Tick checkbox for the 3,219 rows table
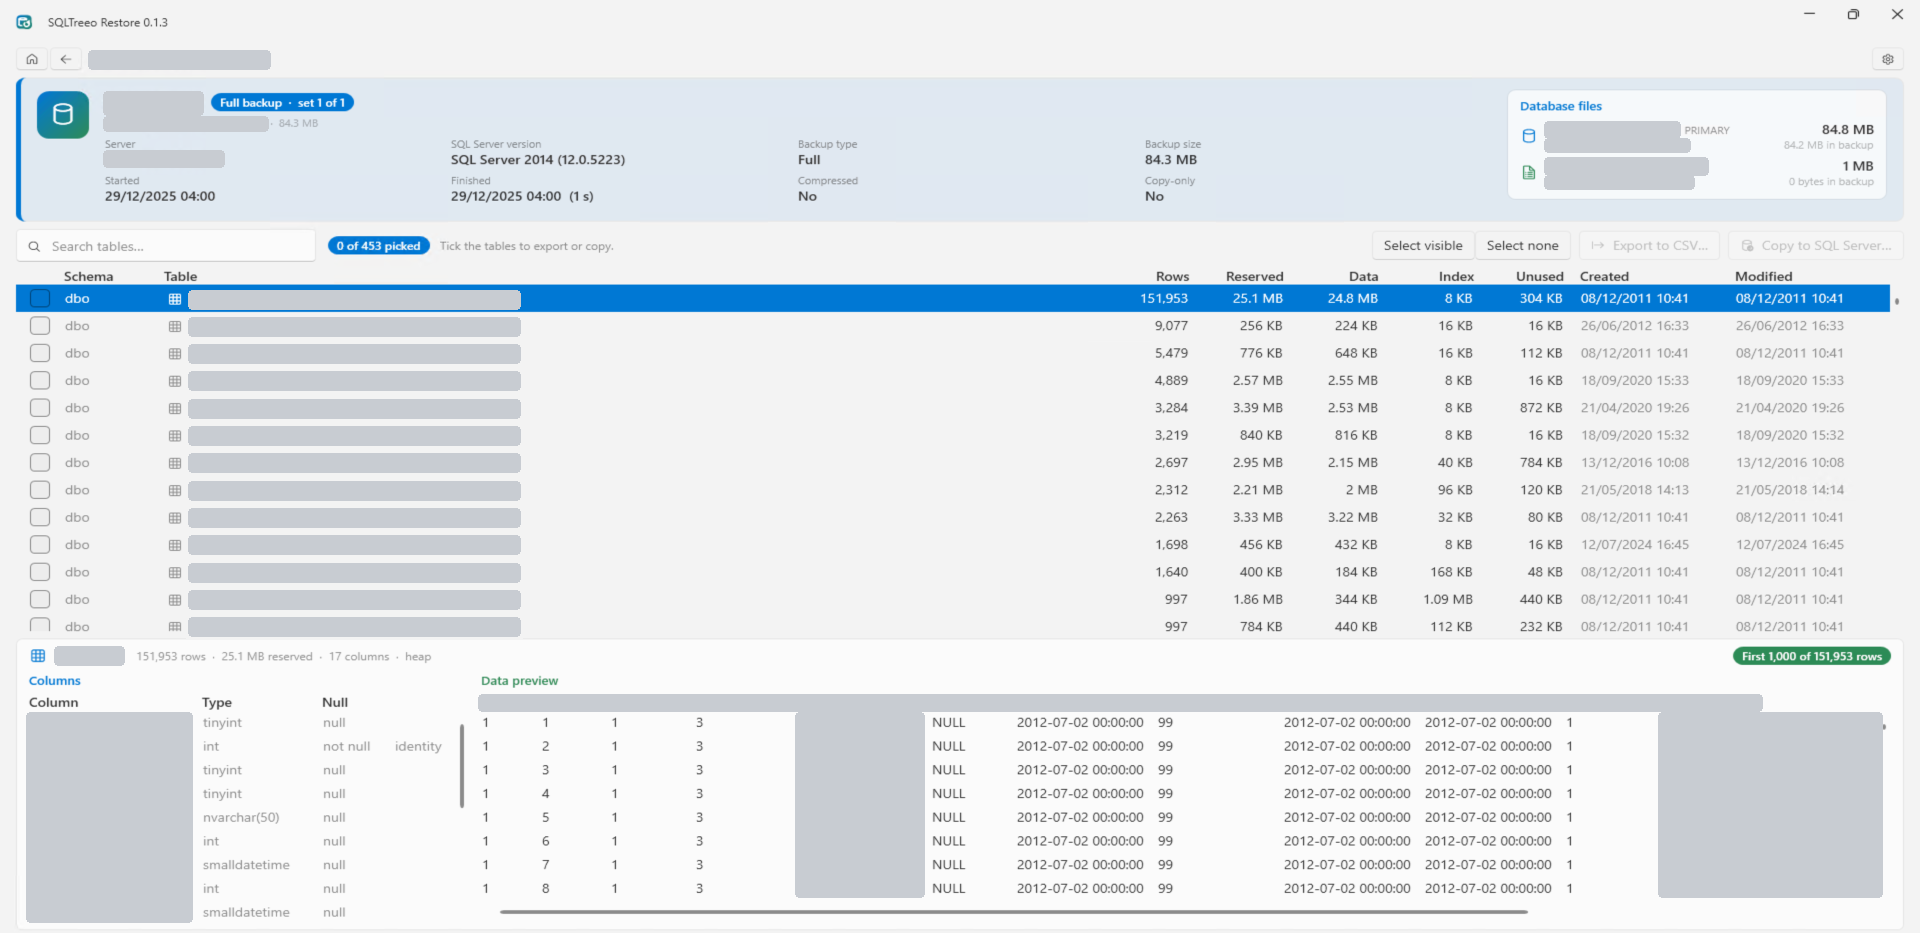Image resolution: width=1920 pixels, height=933 pixels. [40, 435]
